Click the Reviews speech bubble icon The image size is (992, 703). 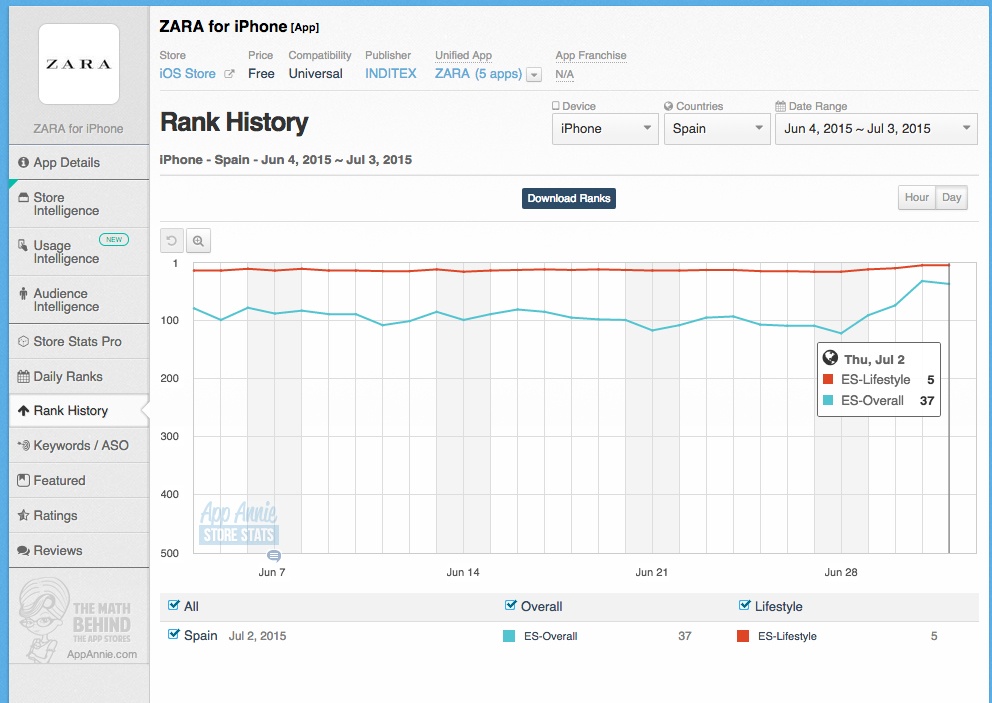[23, 551]
